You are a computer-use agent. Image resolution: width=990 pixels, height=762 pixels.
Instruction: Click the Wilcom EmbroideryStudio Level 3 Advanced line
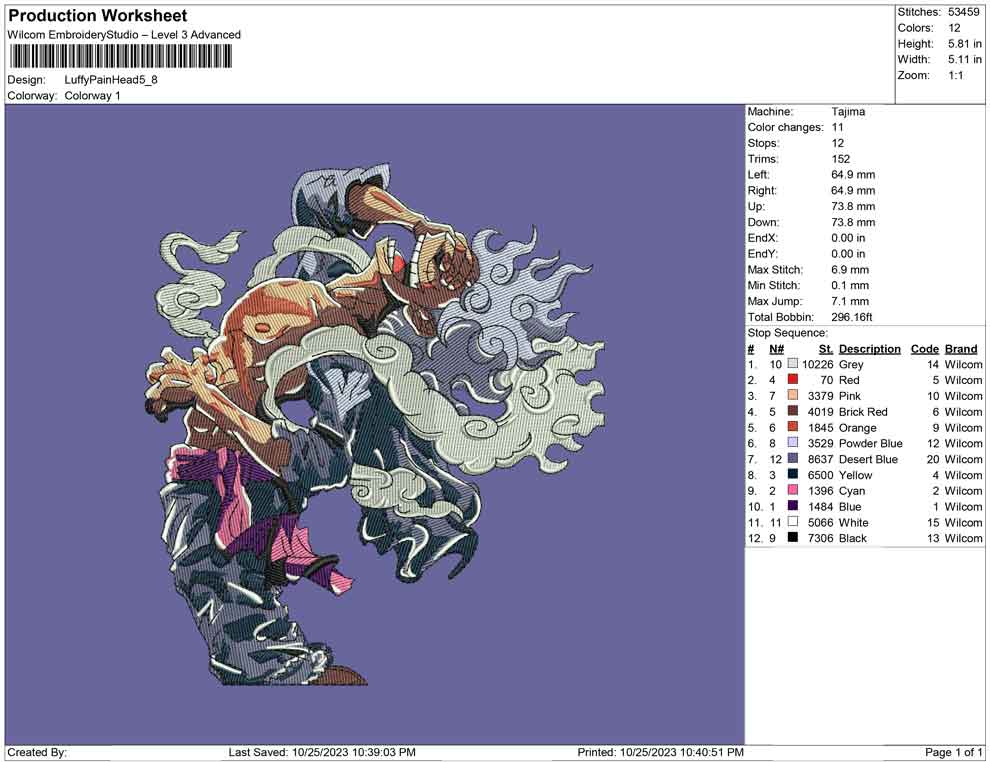(x=124, y=35)
